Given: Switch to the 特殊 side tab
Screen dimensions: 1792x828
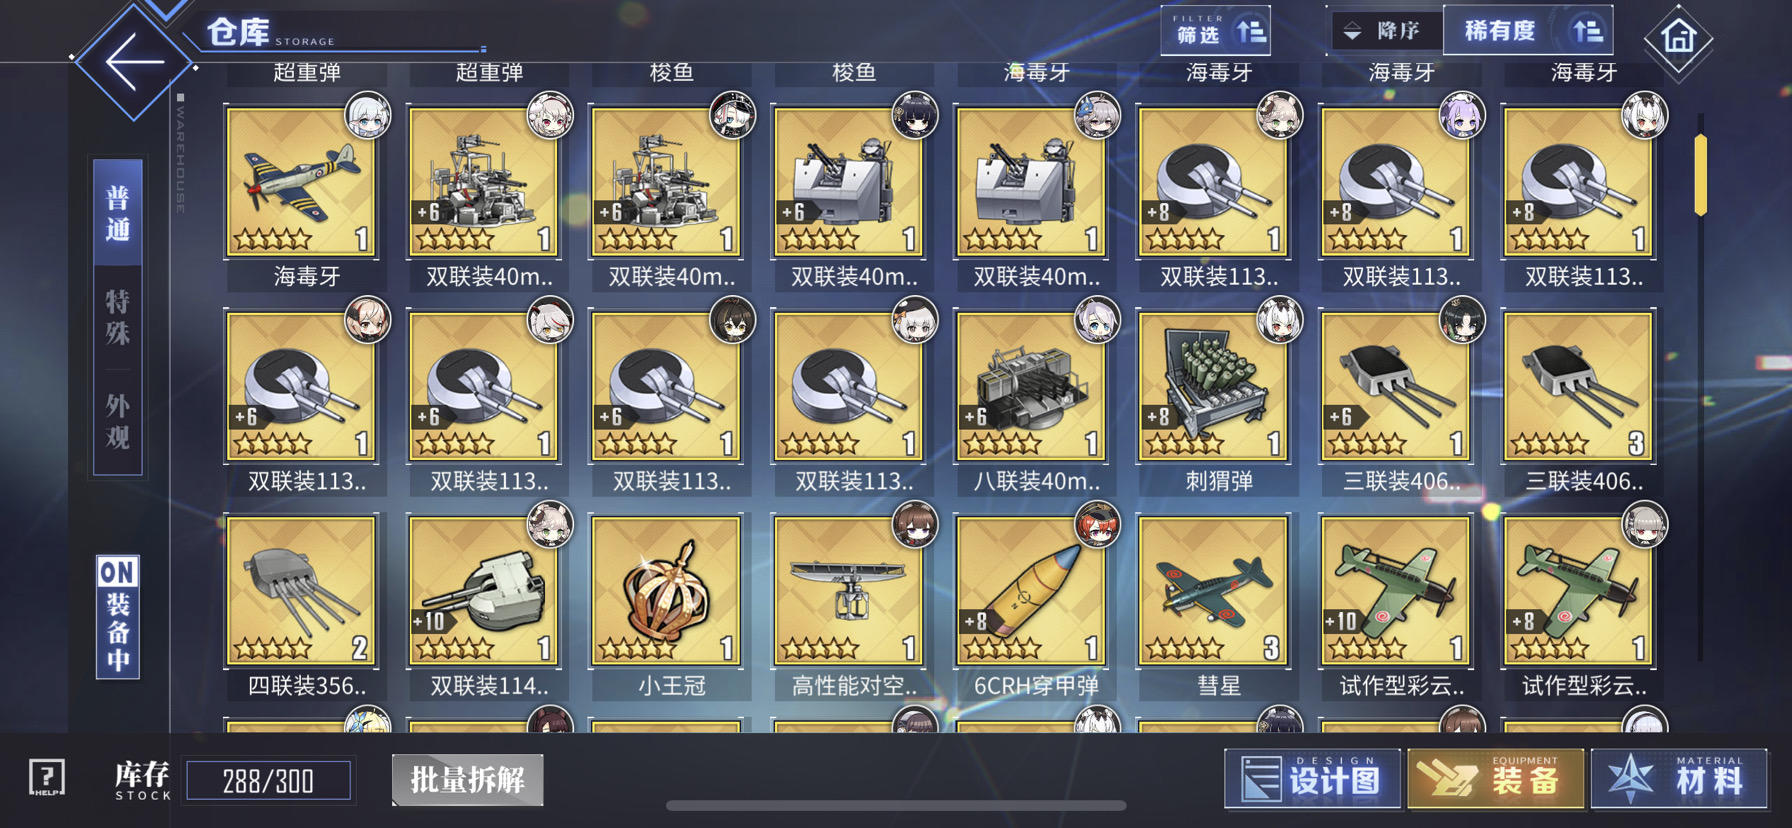Looking at the screenshot, I should (x=118, y=317).
